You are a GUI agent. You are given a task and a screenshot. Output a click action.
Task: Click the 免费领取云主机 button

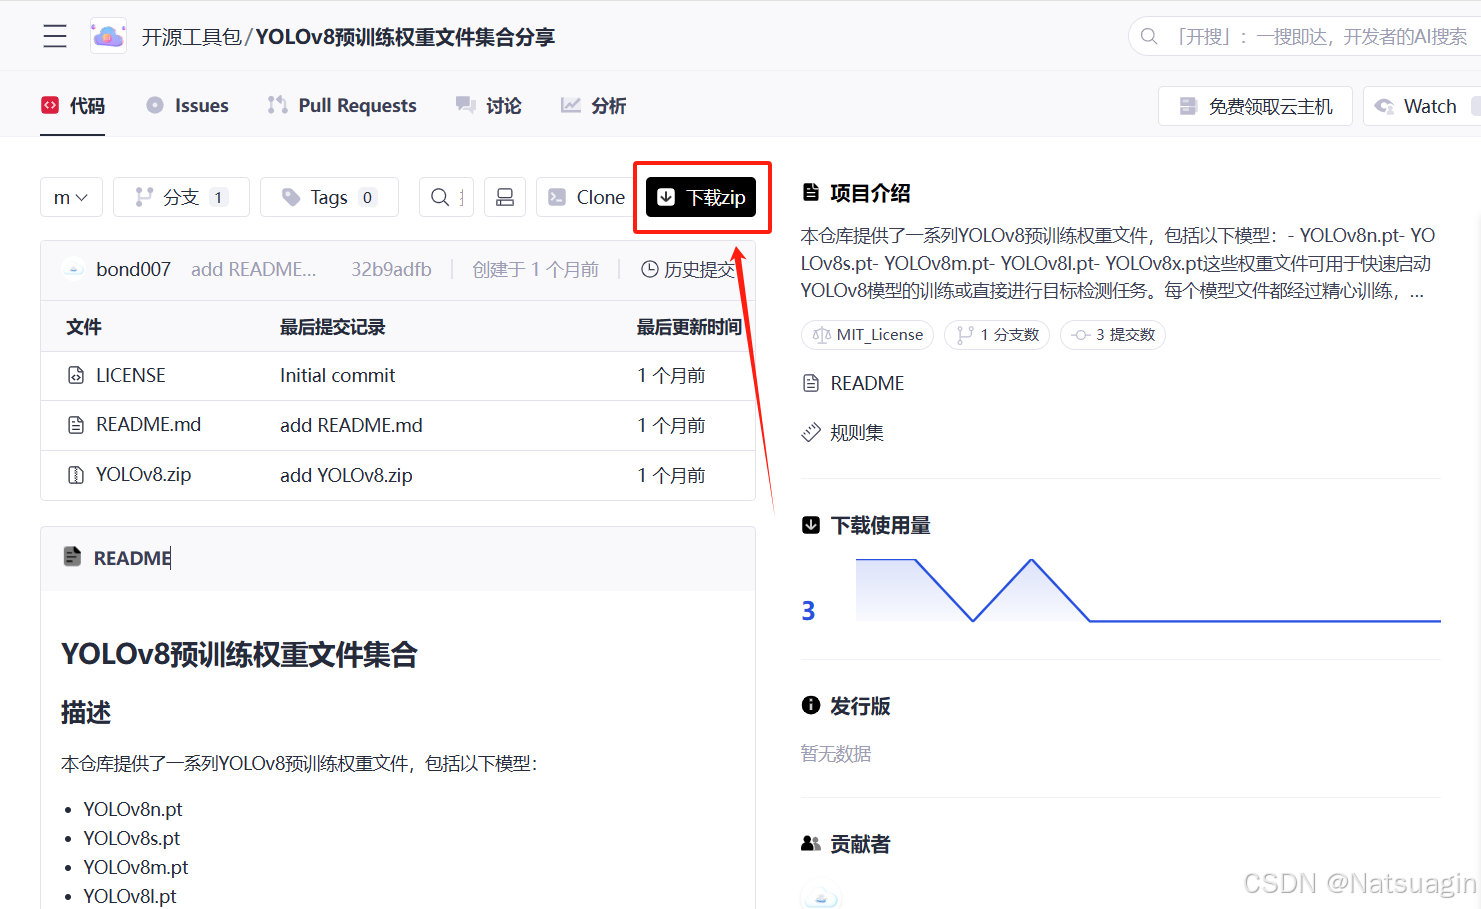tap(1255, 106)
